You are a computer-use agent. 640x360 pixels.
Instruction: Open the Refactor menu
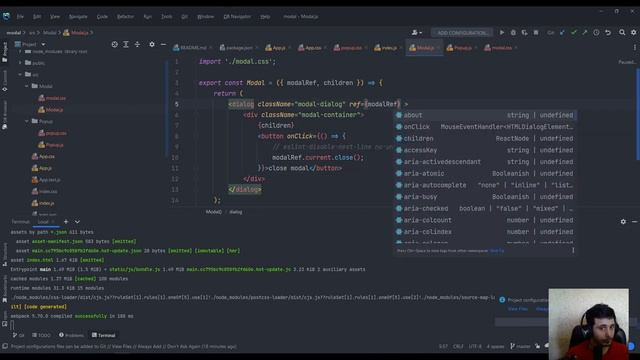125,17
